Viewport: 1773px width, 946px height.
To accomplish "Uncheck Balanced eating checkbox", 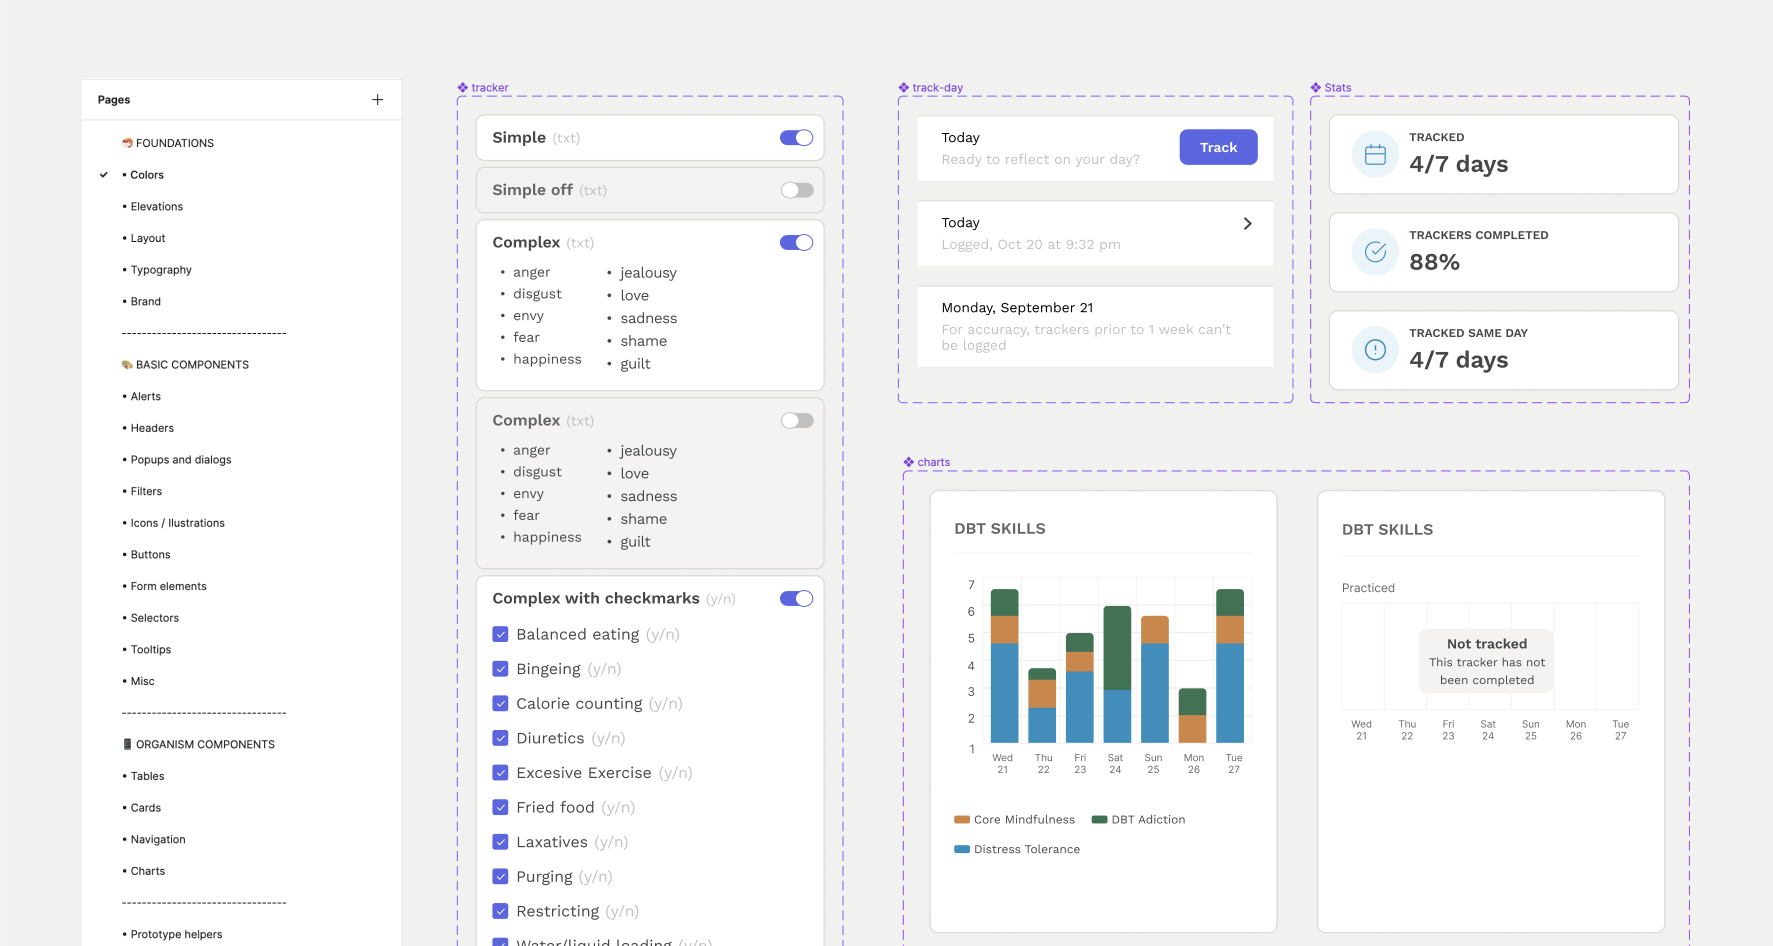I will click(501, 634).
